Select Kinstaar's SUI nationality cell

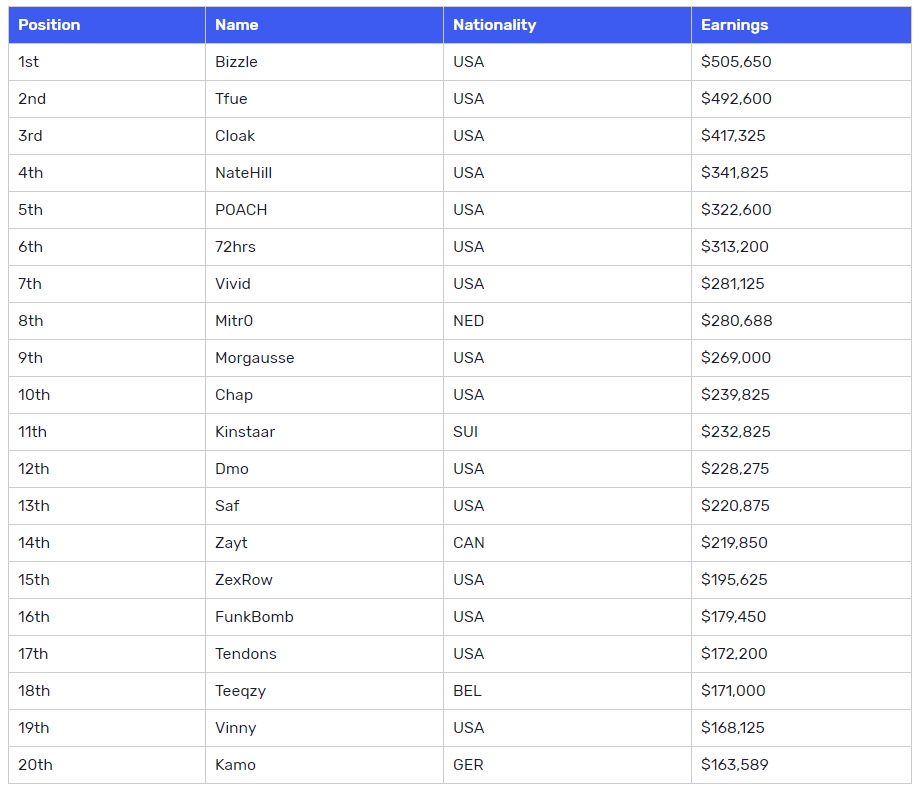tap(567, 431)
